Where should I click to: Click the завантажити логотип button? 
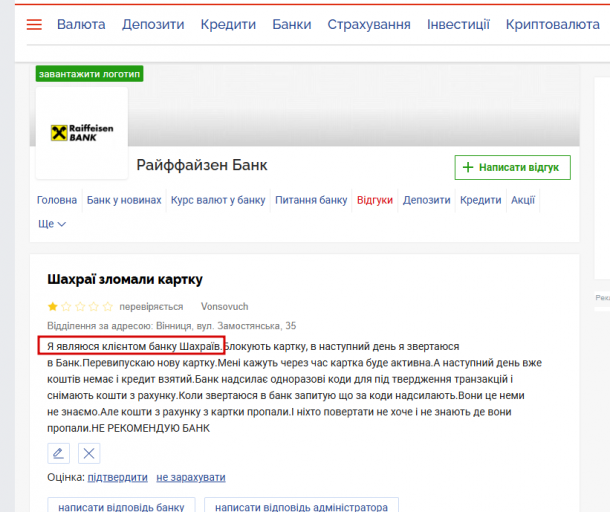point(89,74)
